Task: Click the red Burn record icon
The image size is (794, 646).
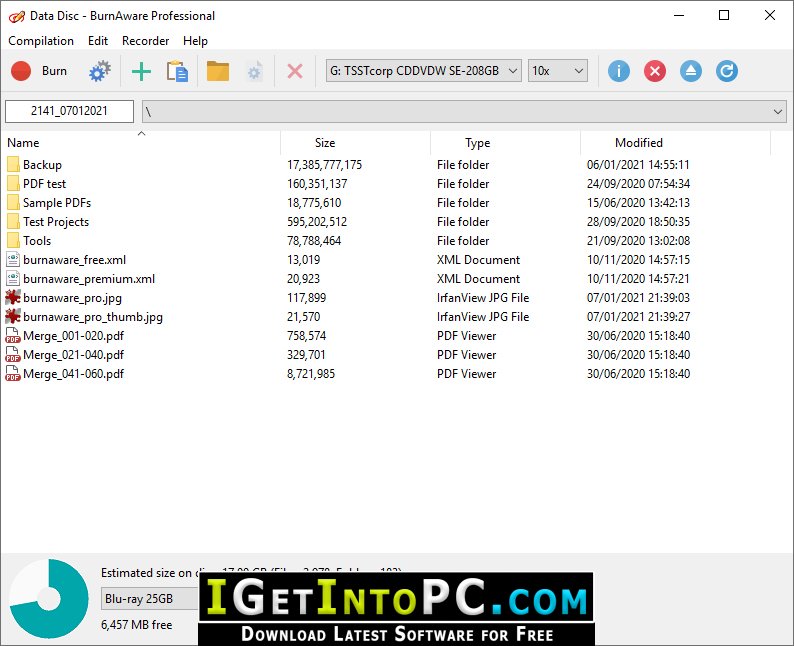Action: coord(21,71)
